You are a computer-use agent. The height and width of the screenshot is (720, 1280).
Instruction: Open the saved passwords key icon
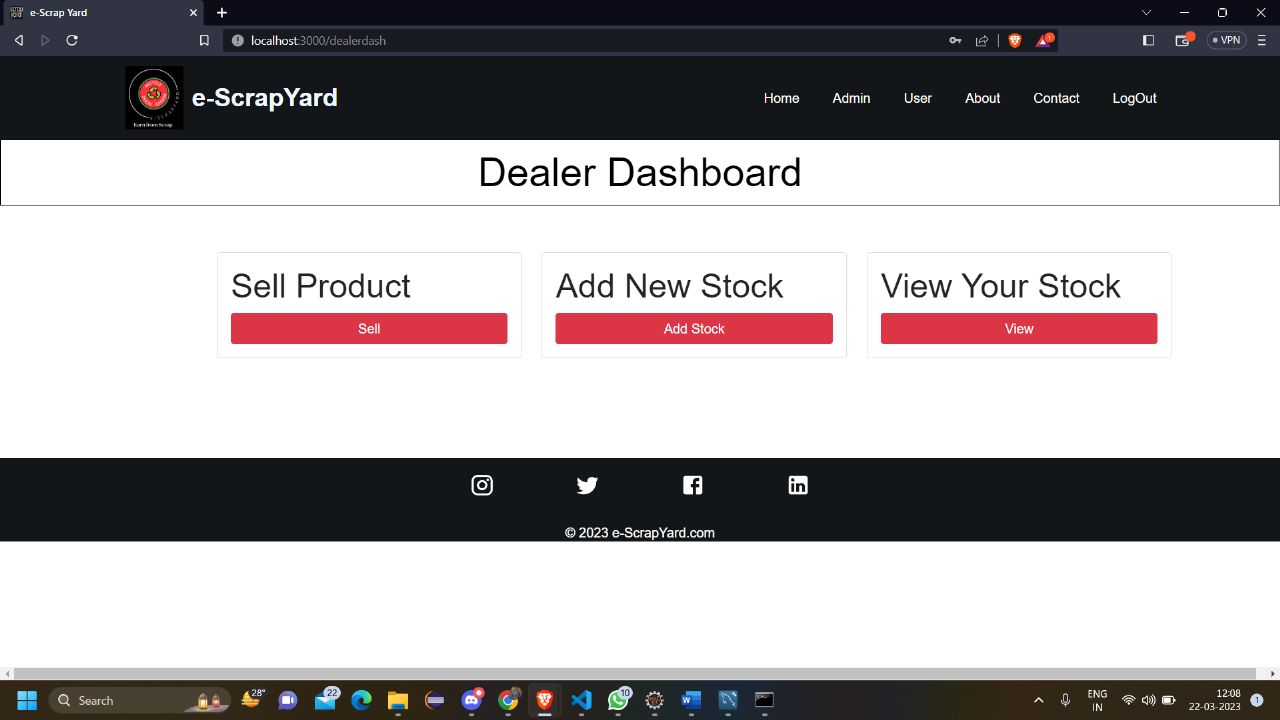click(x=955, y=40)
